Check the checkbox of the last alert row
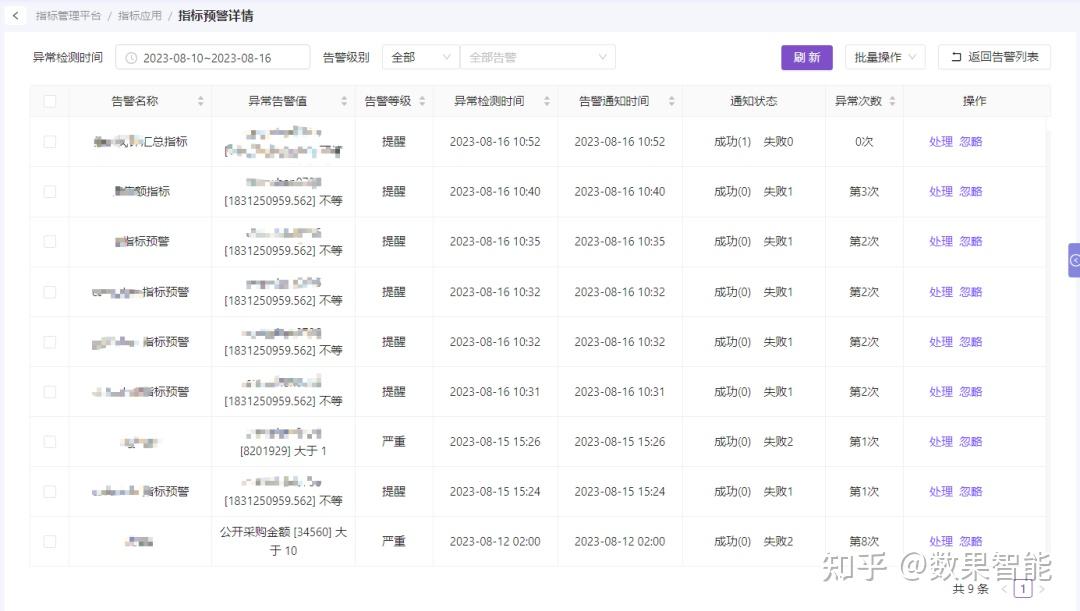This screenshot has height=611, width=1080. [x=48, y=540]
